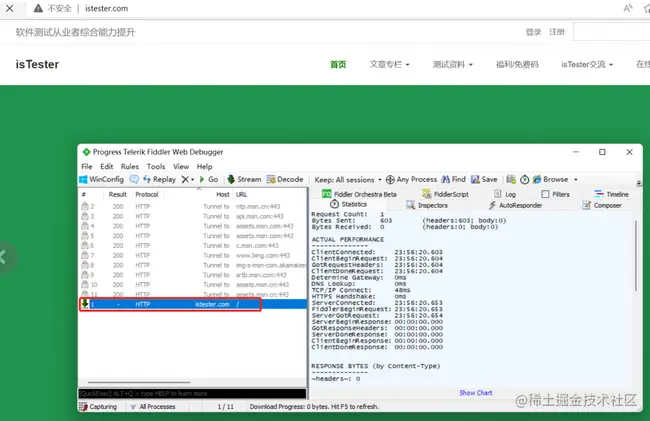Click the 登录 login link
This screenshot has width=650, height=421.
coord(533,32)
